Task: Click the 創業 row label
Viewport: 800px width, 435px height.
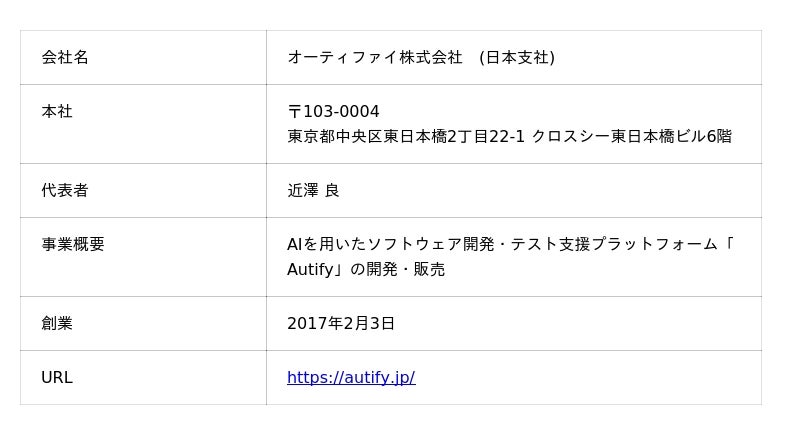Action: (x=57, y=324)
